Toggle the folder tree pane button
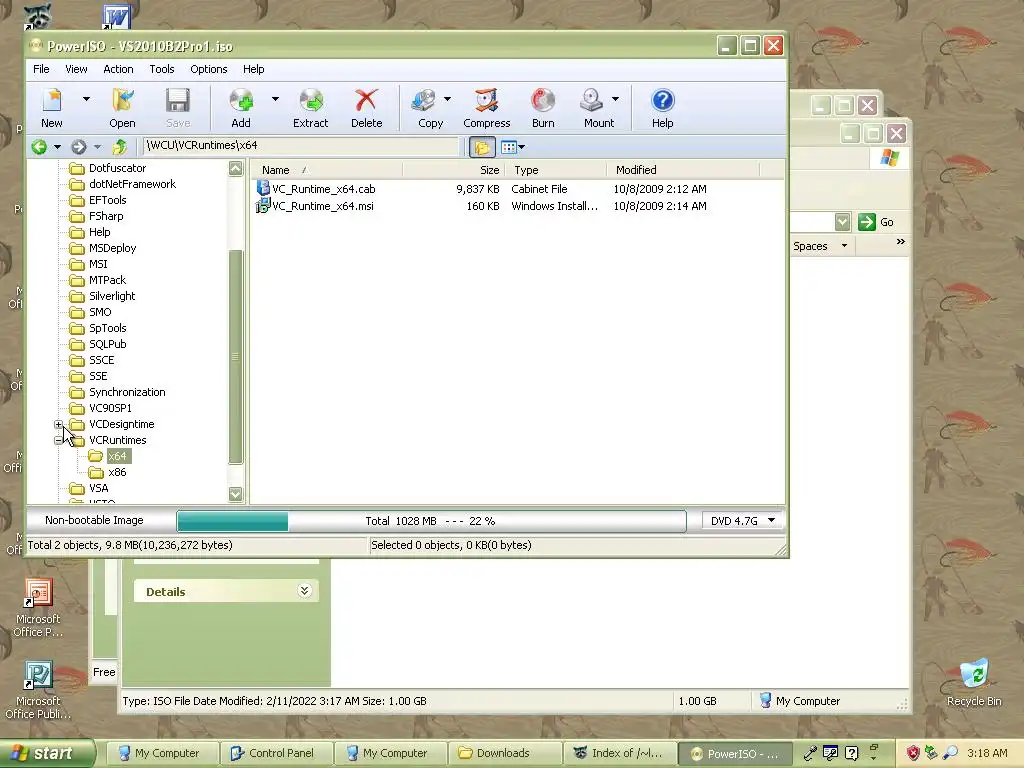Screen dimensions: 1024x768 pyautogui.click(x=482, y=147)
